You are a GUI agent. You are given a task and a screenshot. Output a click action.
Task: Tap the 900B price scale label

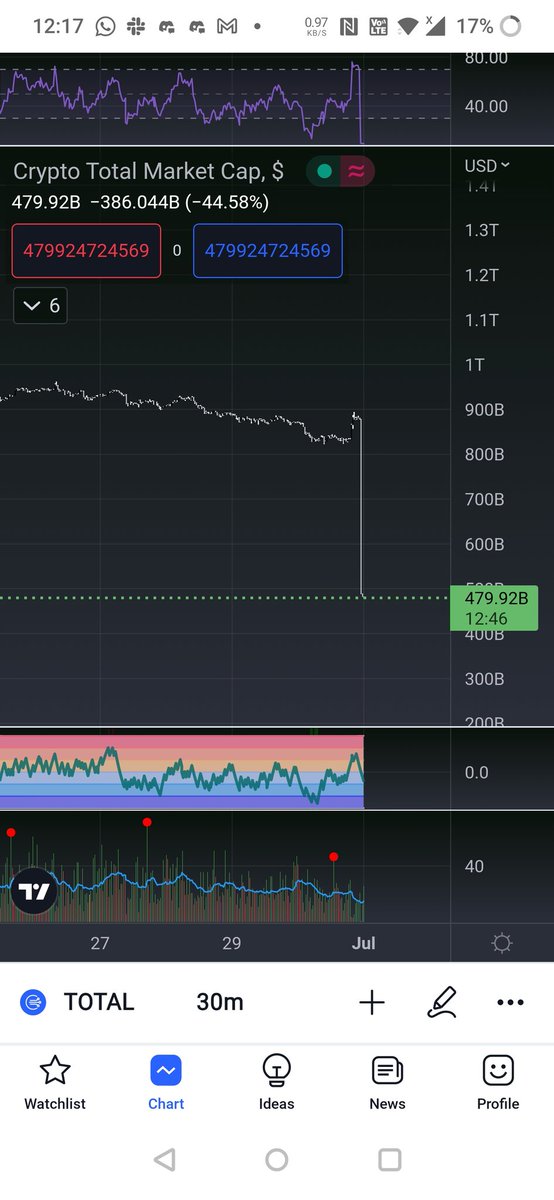[482, 410]
